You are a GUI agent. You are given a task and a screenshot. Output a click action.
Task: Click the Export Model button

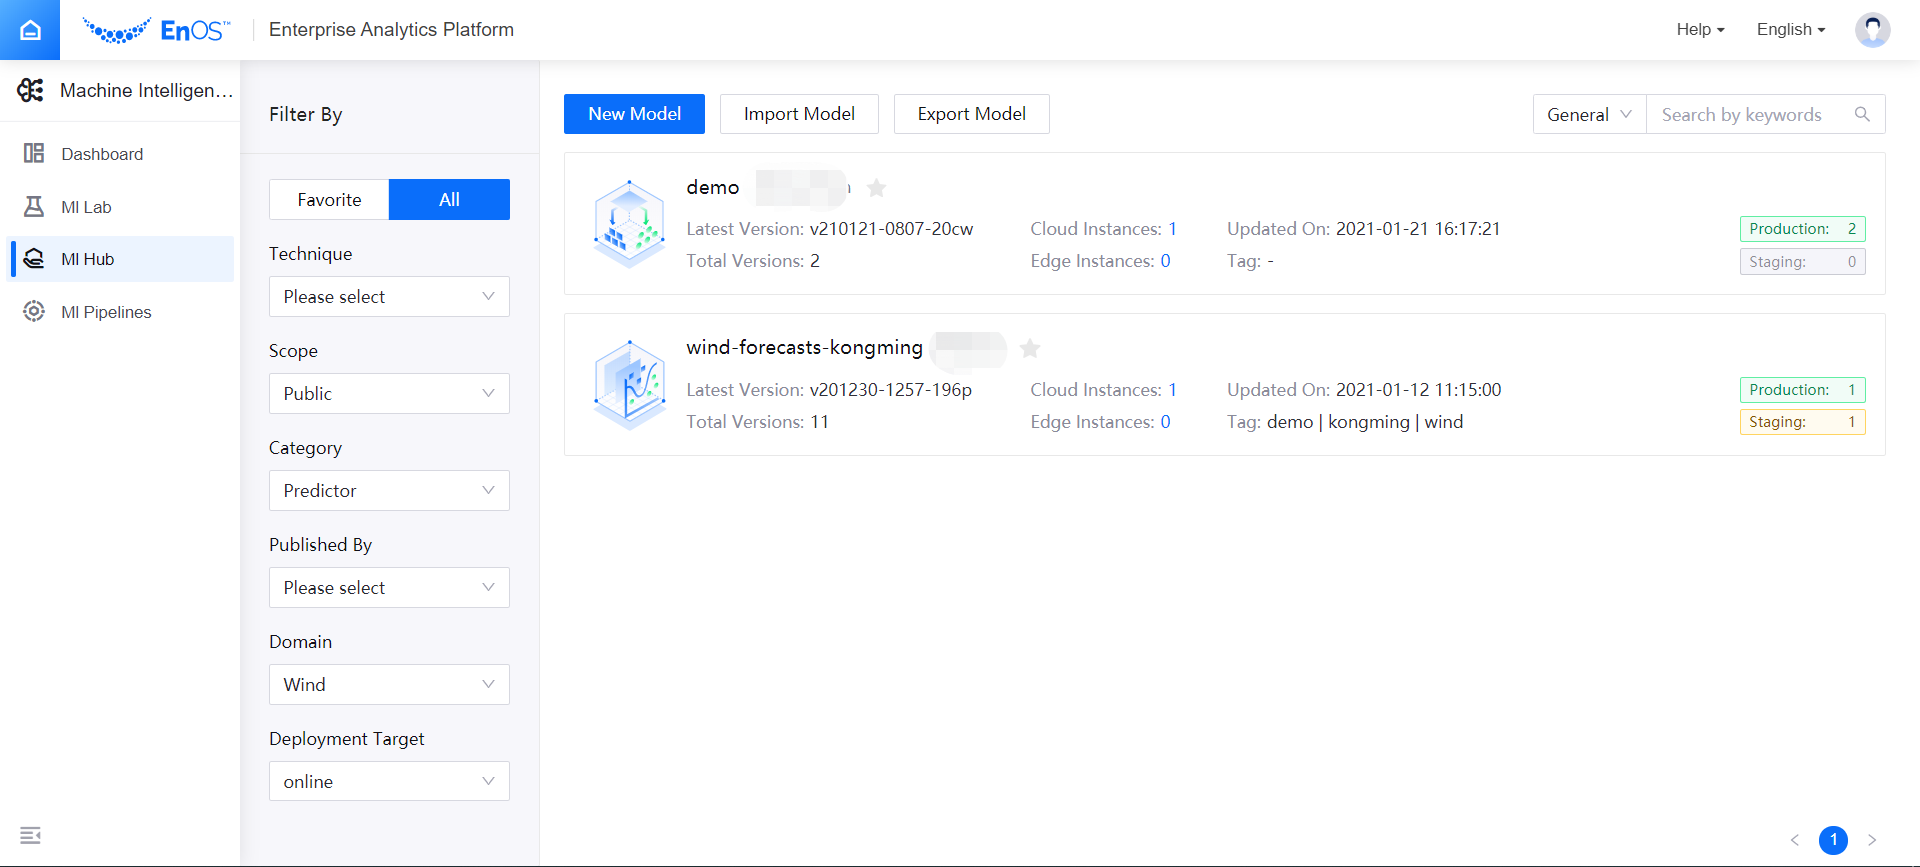(x=971, y=114)
